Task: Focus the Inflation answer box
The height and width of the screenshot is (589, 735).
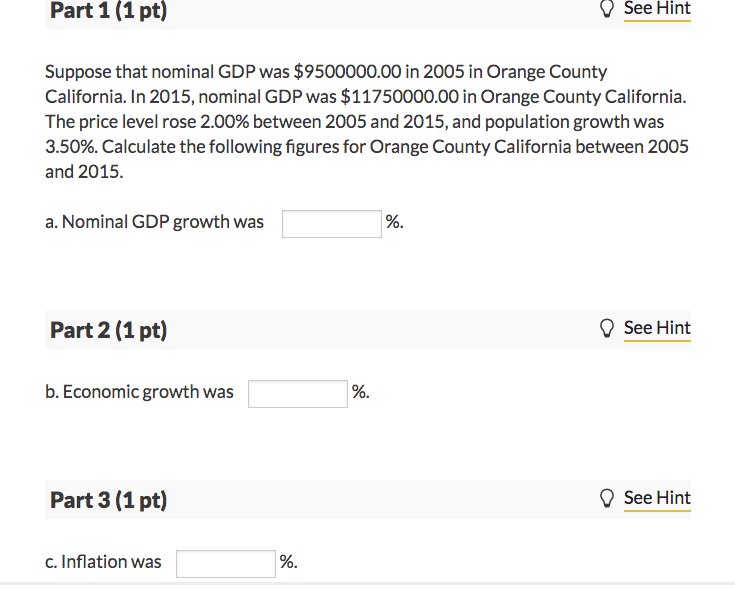Action: pyautogui.click(x=226, y=564)
